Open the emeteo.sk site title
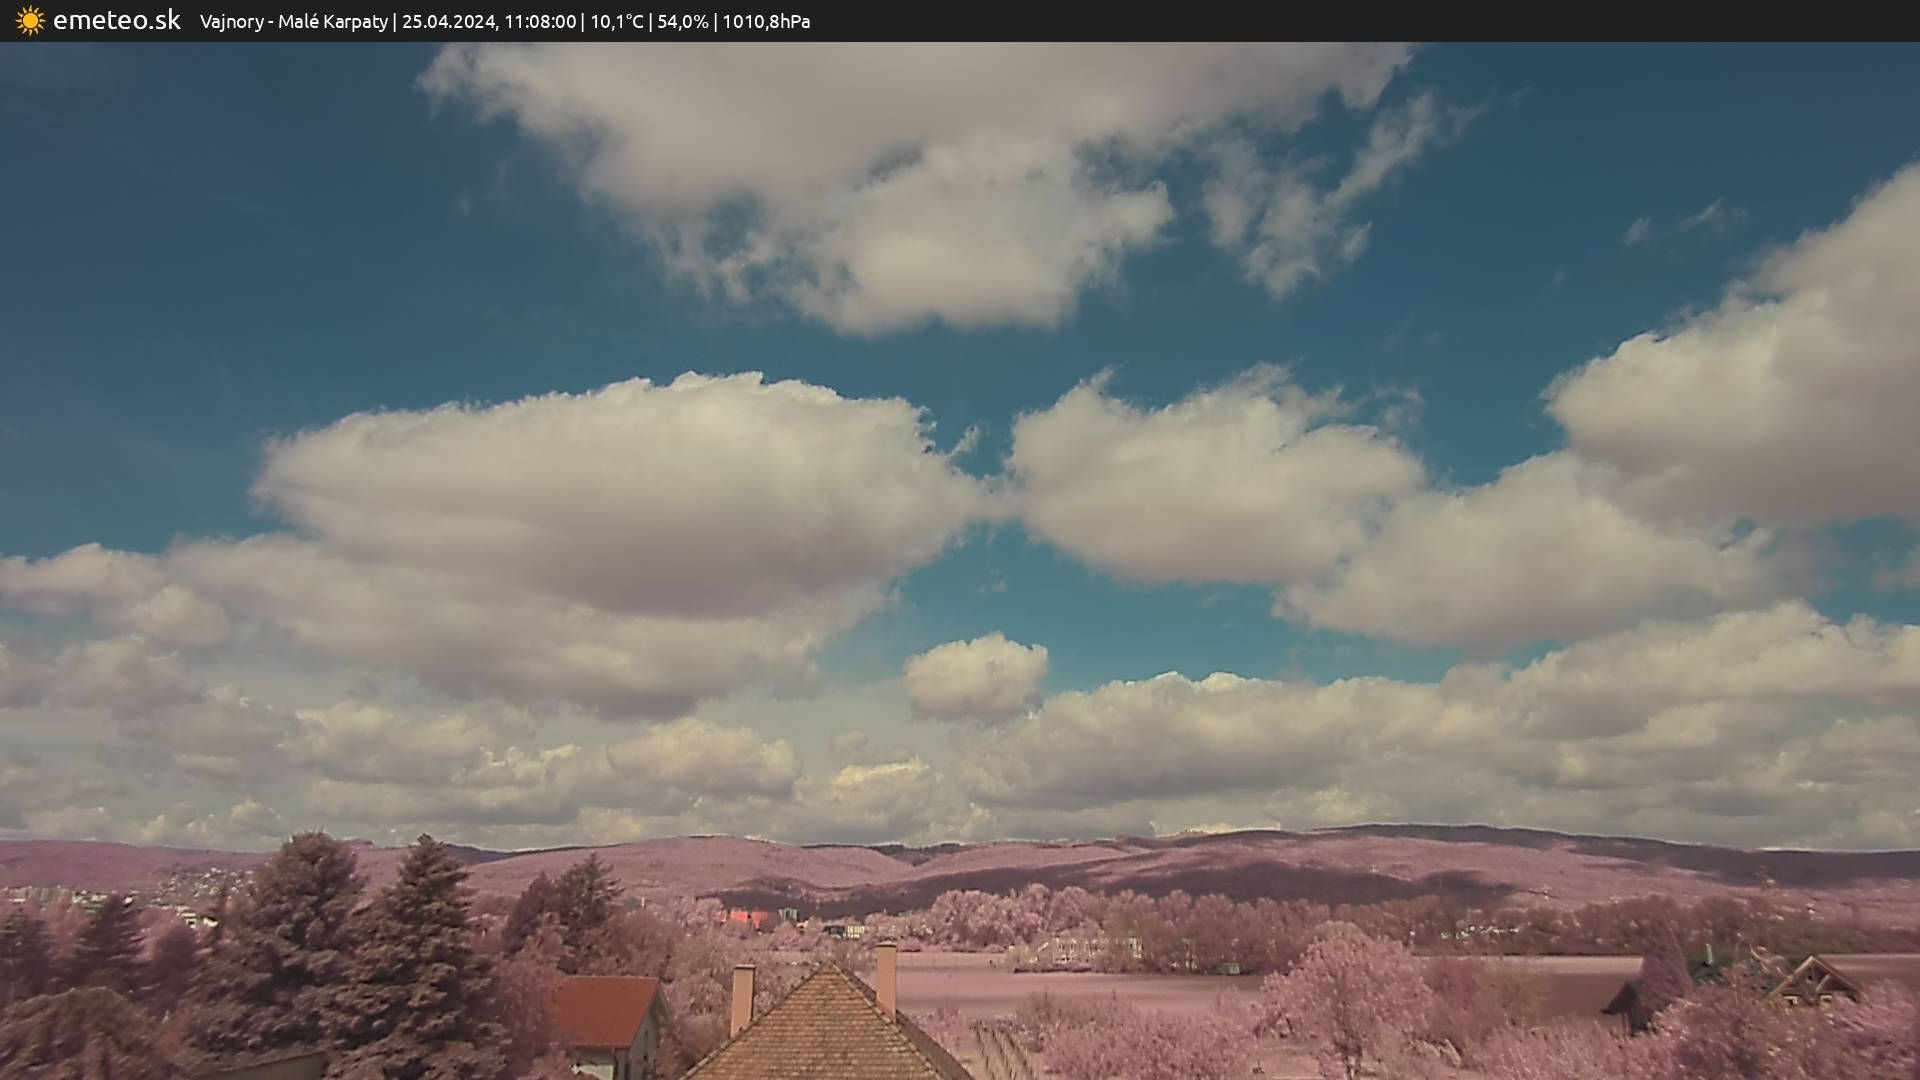This screenshot has height=1080, width=1920. pos(117,21)
